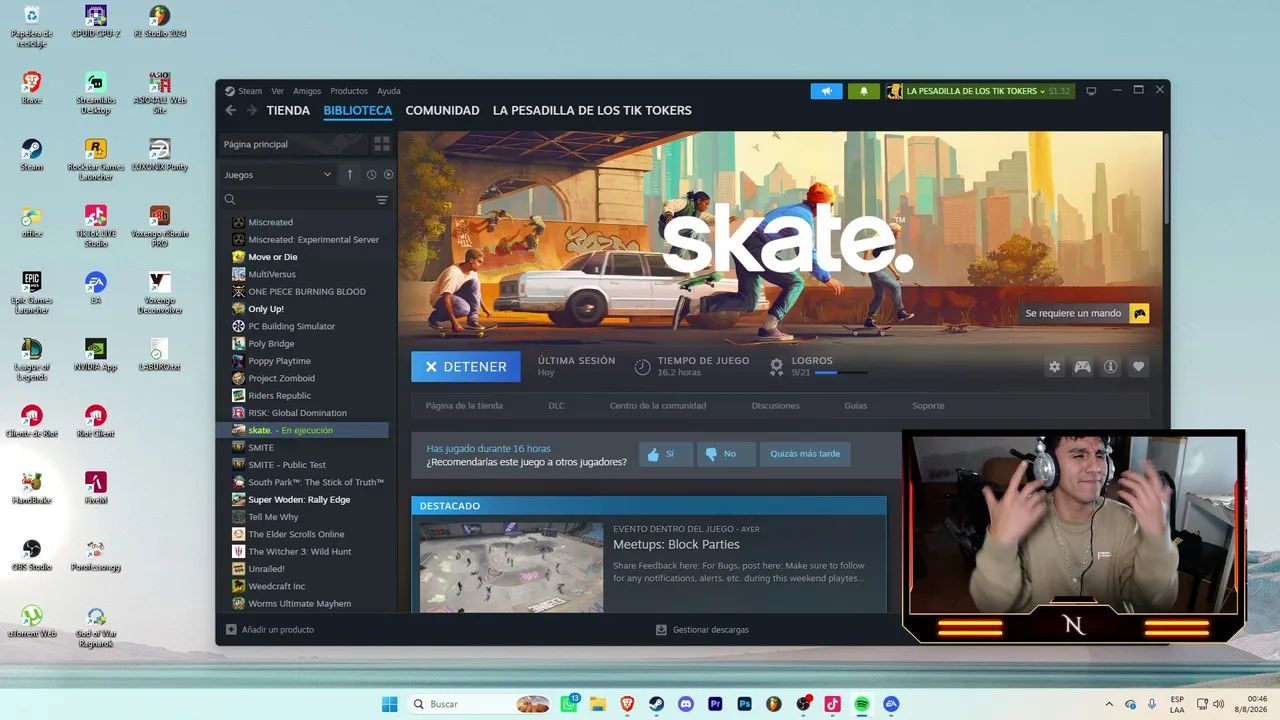Click the Steam library vertical scrollbar
This screenshot has height=720, width=1280.
click(x=1166, y=178)
